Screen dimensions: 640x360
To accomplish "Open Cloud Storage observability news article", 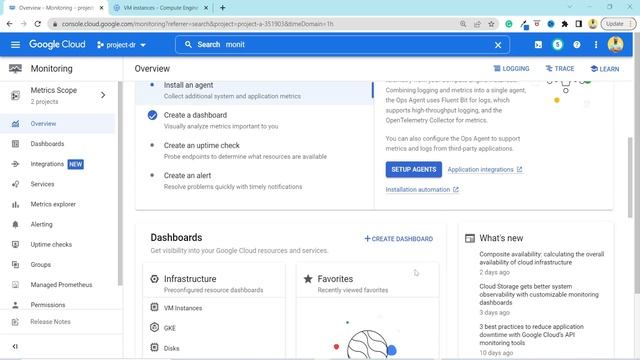I will click(x=539, y=294).
